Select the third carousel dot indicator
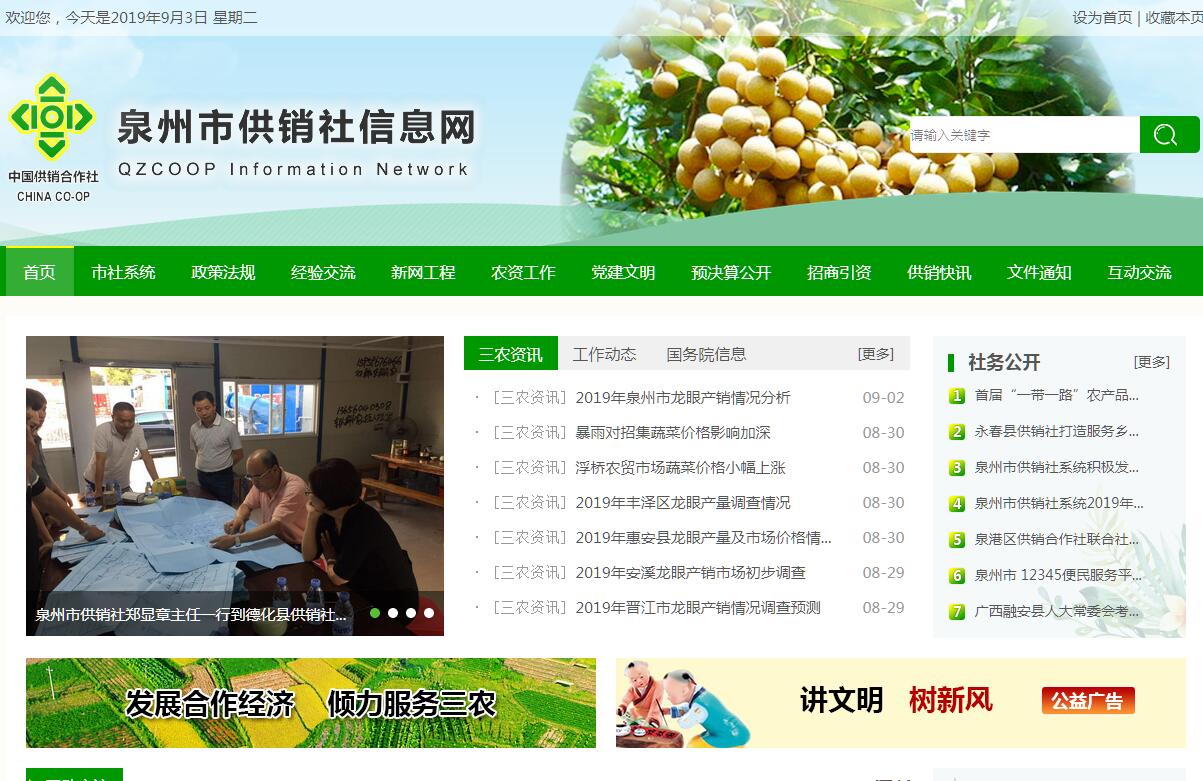 pyautogui.click(x=411, y=613)
